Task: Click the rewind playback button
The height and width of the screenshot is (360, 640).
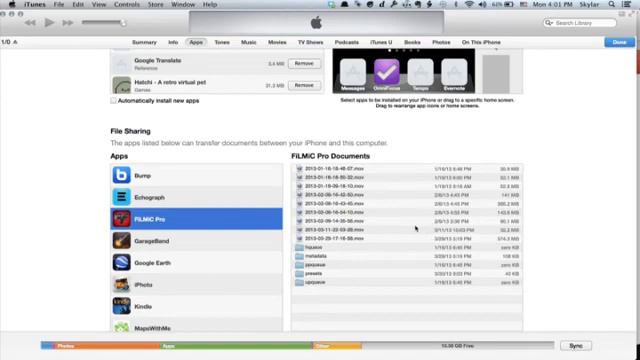Action: (30, 23)
